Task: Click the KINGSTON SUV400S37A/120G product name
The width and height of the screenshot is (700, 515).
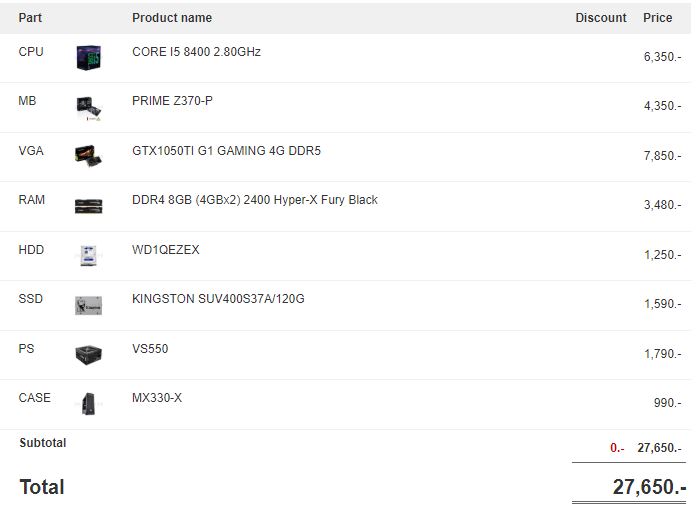Action: coord(218,299)
